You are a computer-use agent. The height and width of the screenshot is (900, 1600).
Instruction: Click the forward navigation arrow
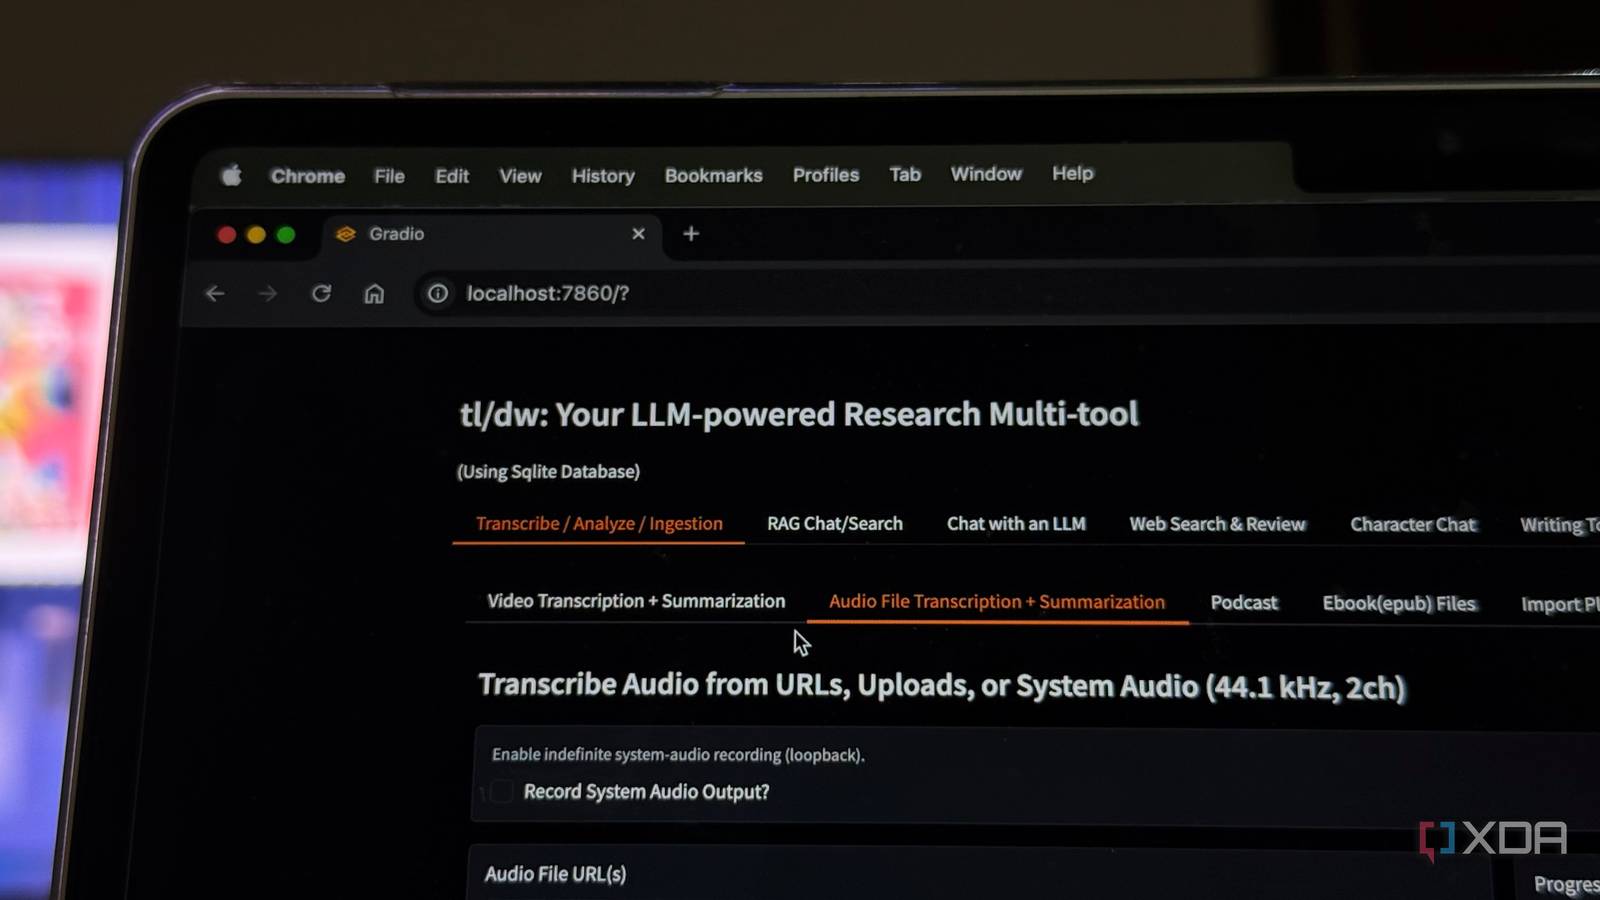click(268, 293)
